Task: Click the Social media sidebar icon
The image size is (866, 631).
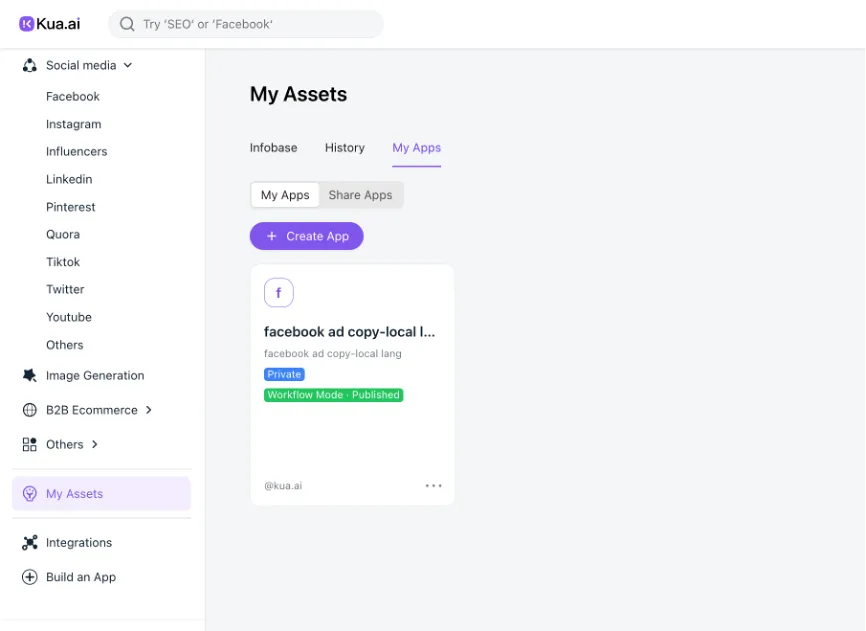Action: (x=29, y=65)
